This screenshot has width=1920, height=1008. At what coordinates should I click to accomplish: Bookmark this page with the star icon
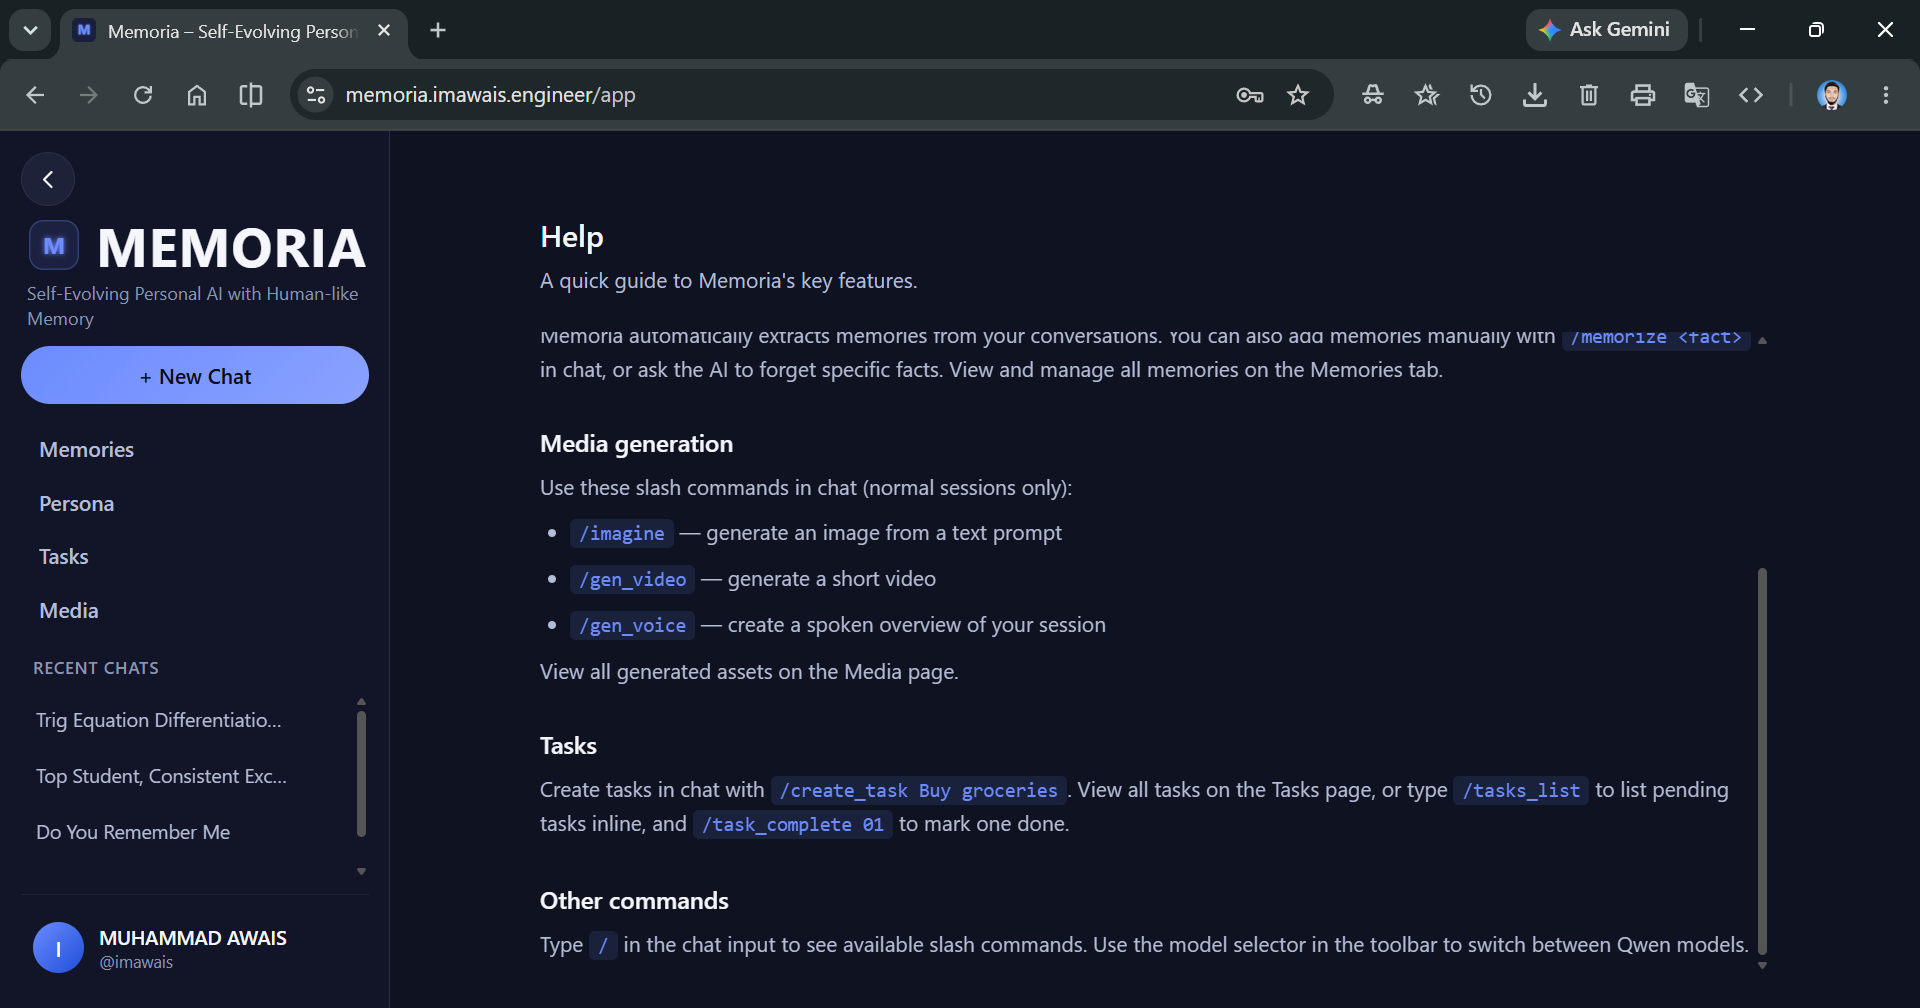pyautogui.click(x=1297, y=95)
